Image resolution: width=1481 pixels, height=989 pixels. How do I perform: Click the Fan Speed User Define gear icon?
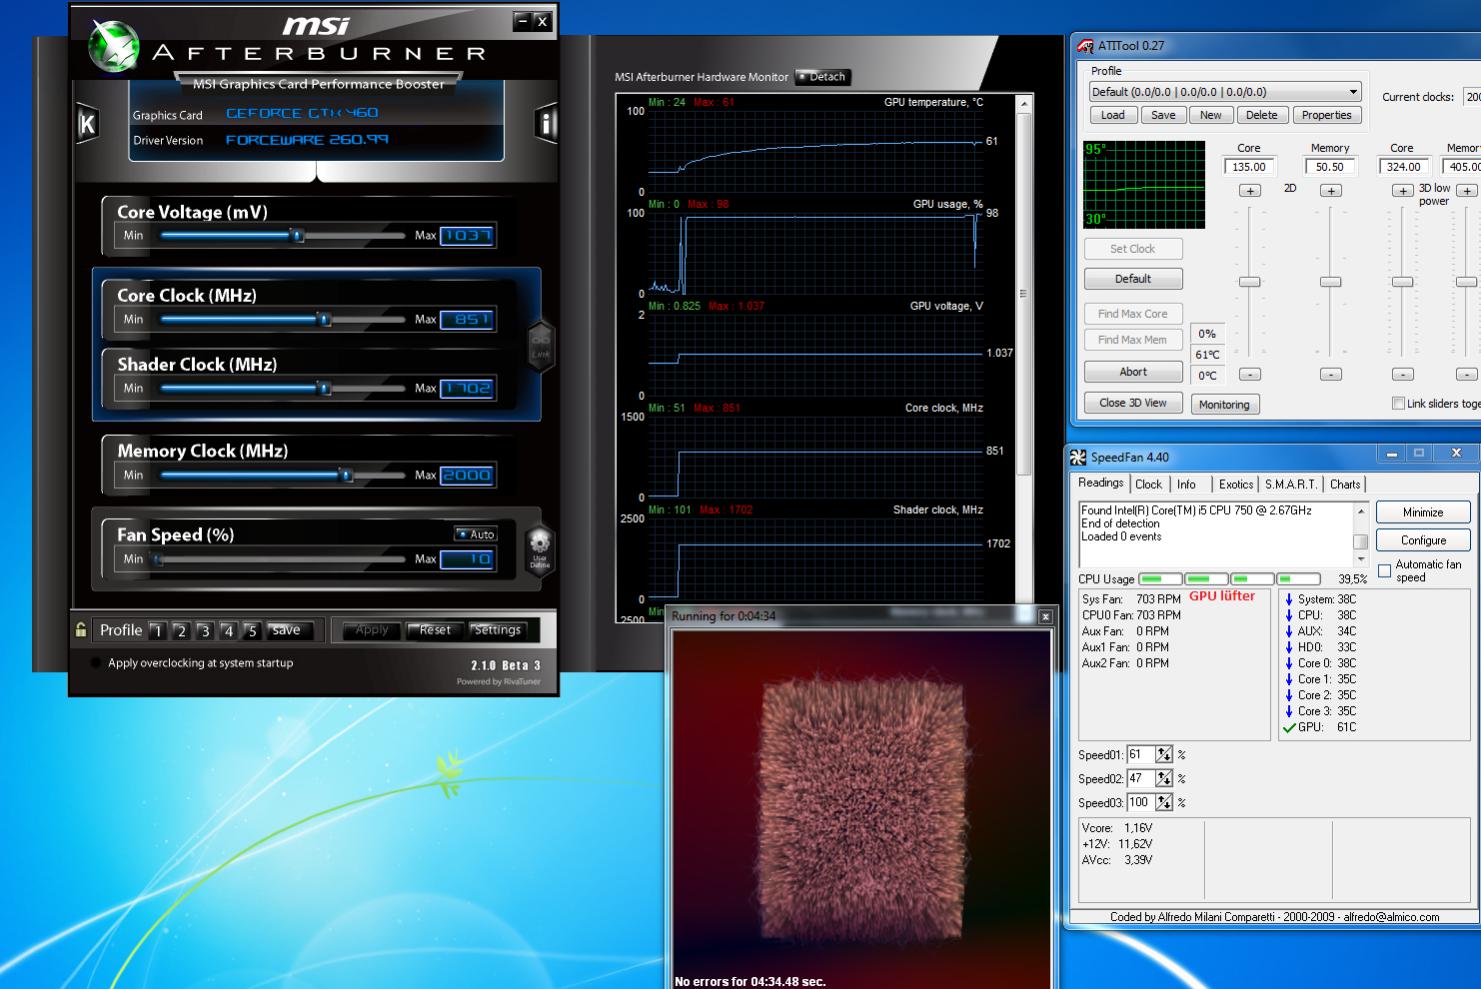[x=540, y=550]
